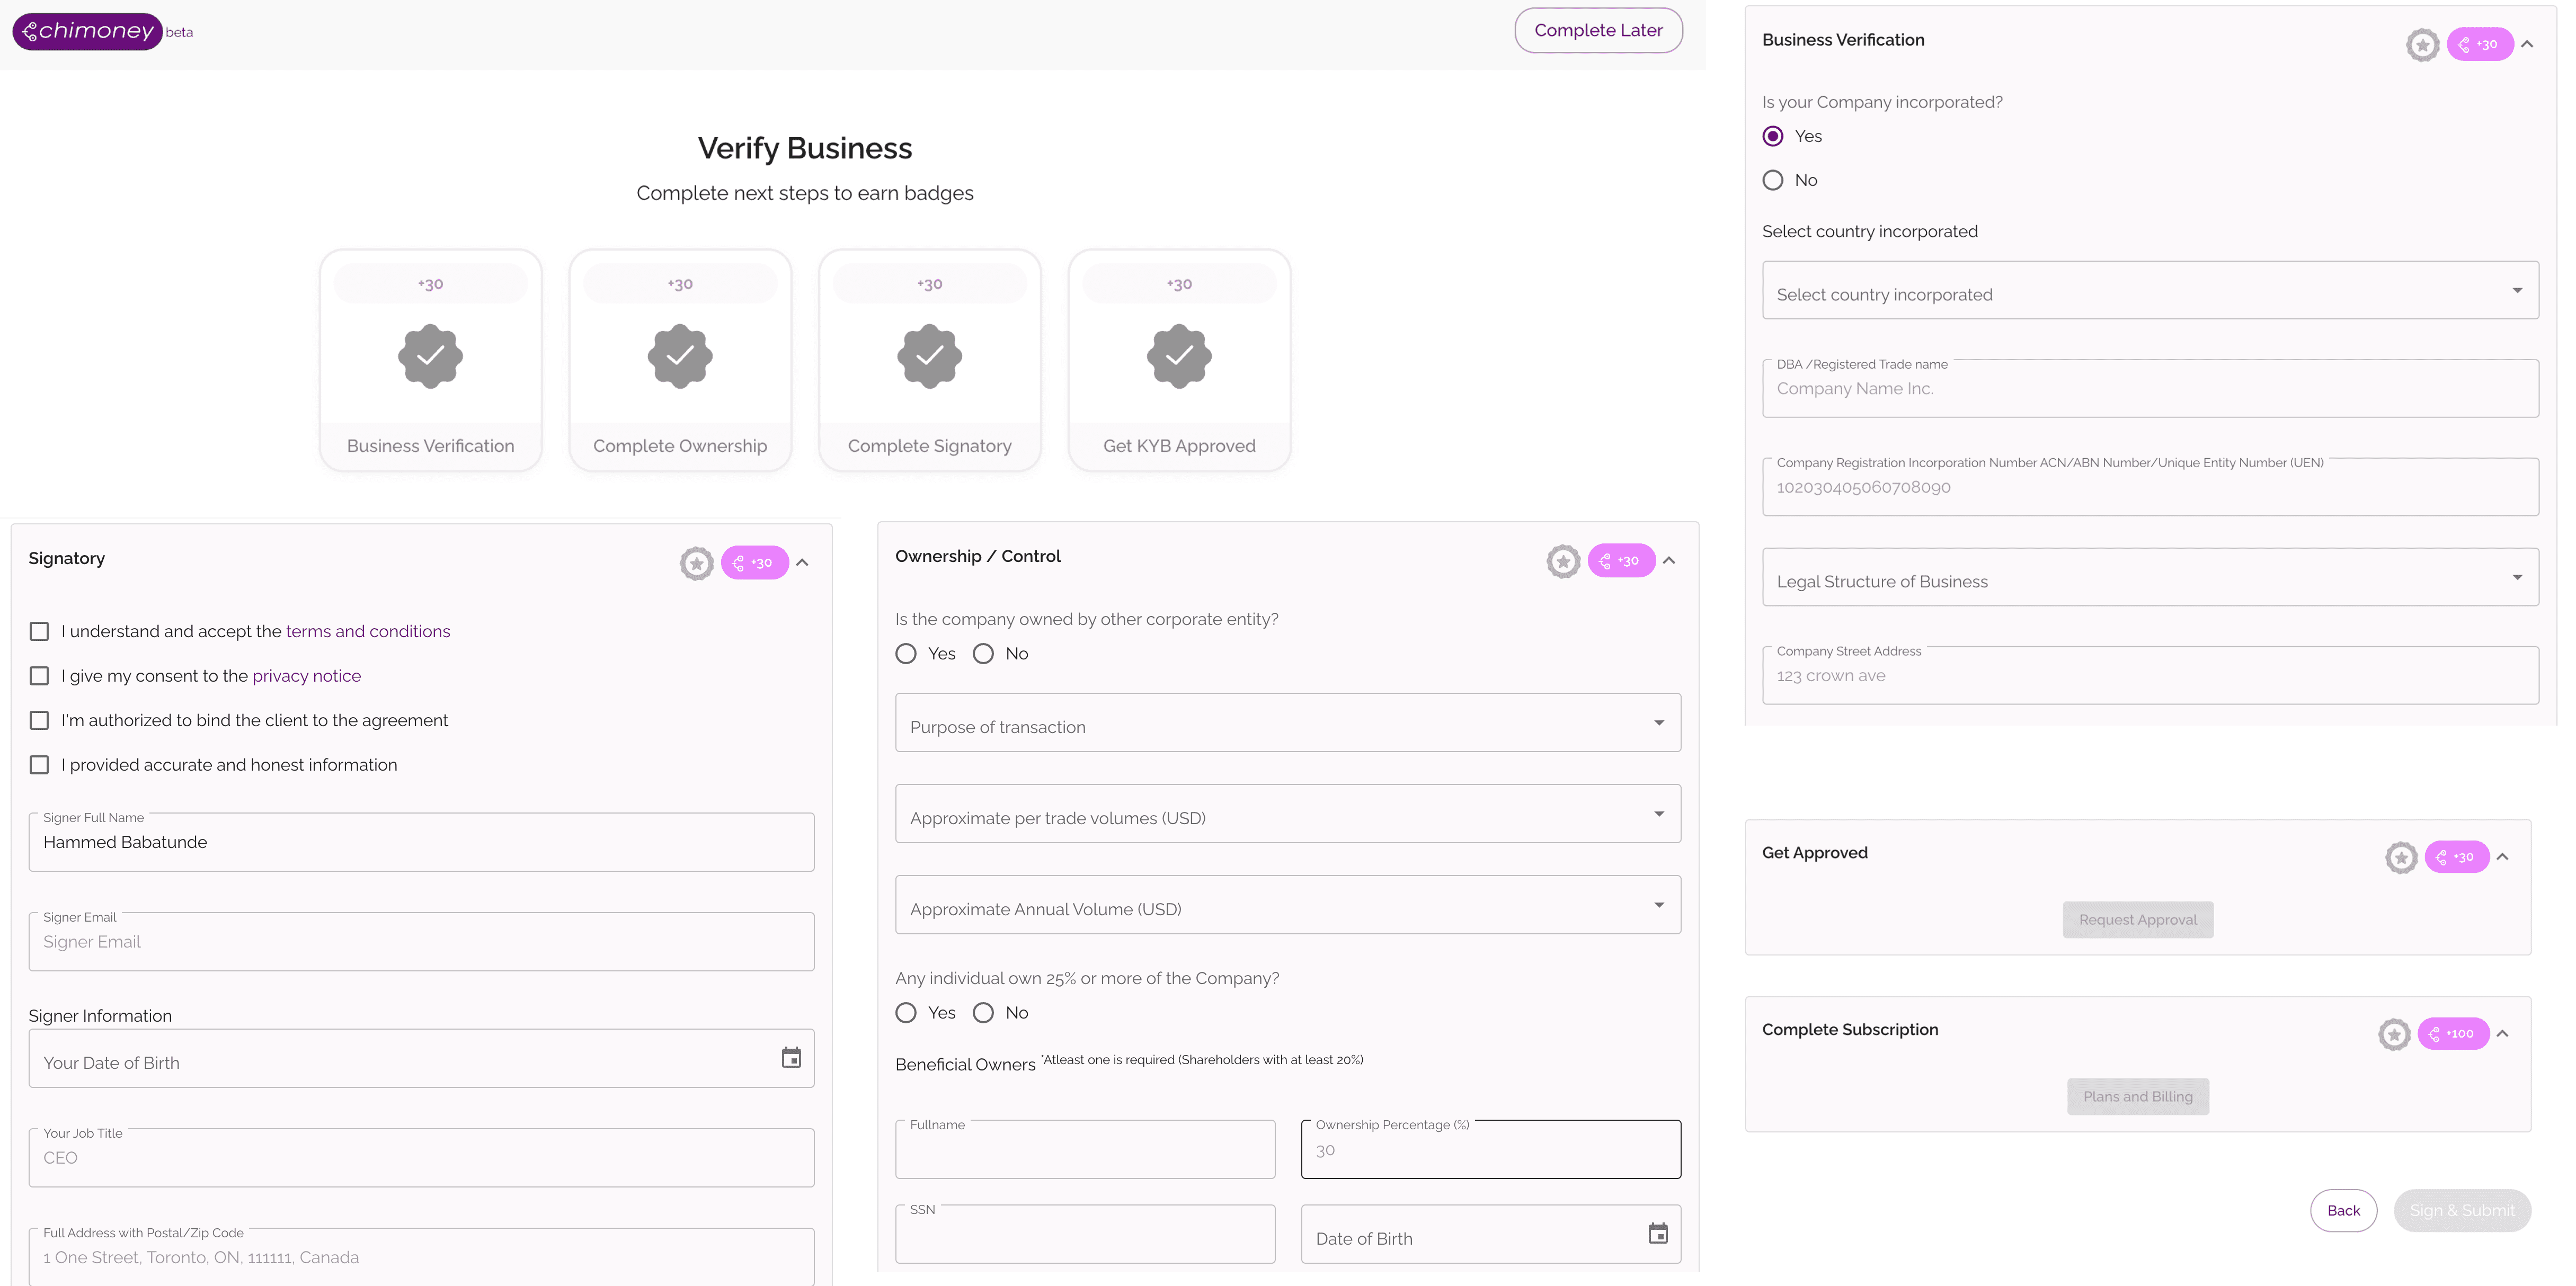Viewport: 2576px width, 1286px height.
Task: Select the Complete Signatory step card
Action: (929, 360)
